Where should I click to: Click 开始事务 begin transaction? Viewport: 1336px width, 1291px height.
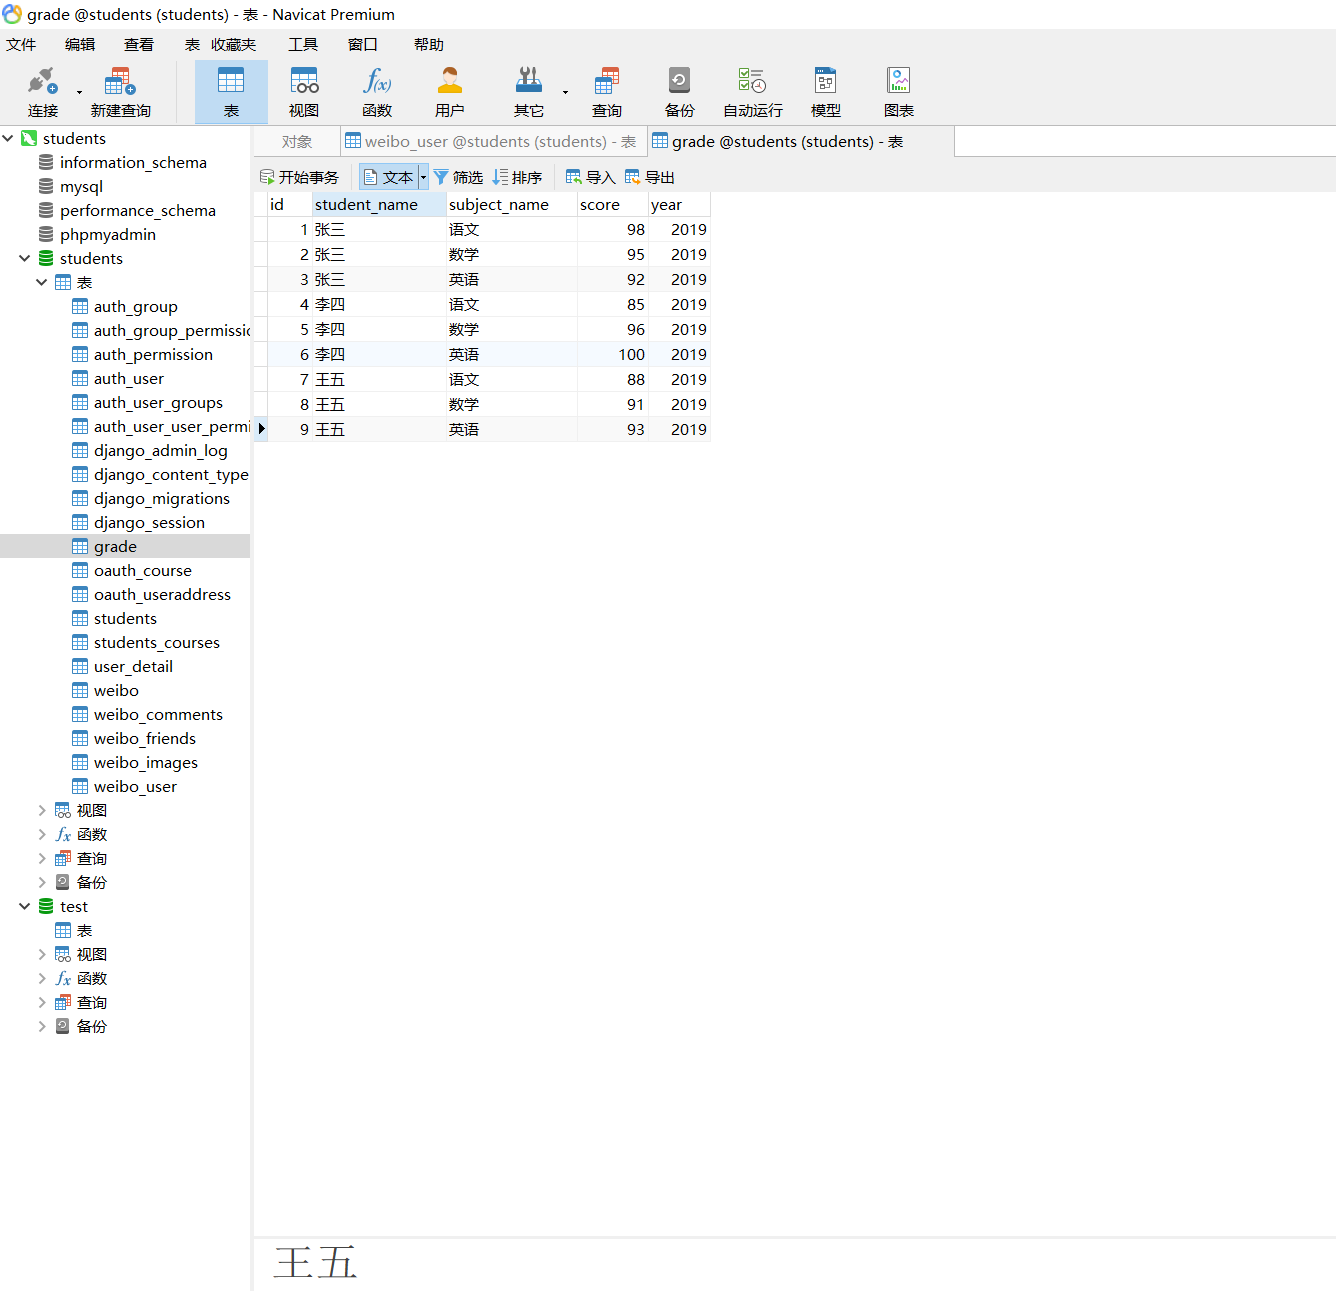point(299,177)
